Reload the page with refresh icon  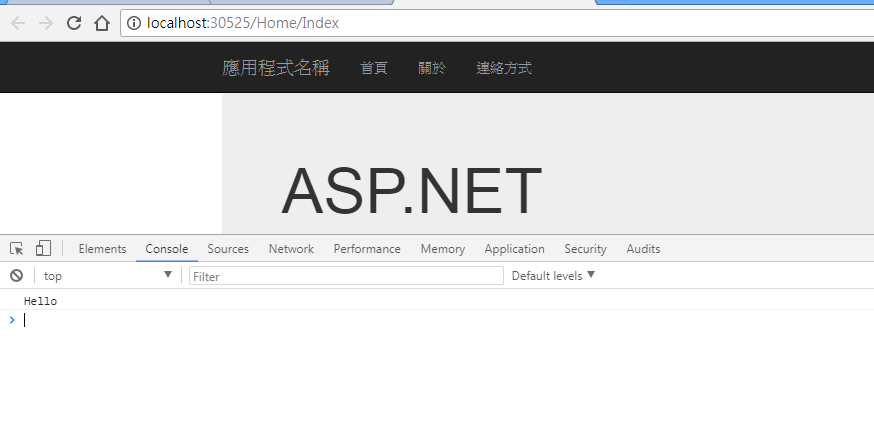pyautogui.click(x=74, y=23)
